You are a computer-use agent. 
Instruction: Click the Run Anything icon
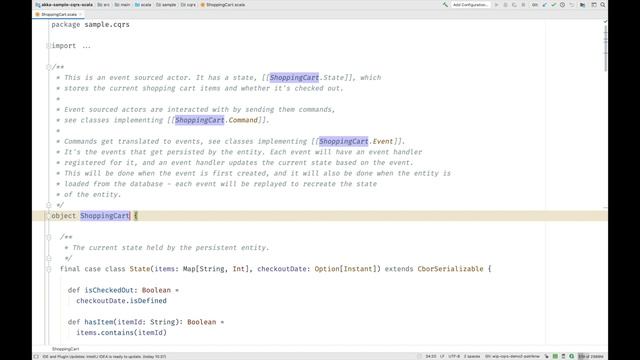pos(582,5)
